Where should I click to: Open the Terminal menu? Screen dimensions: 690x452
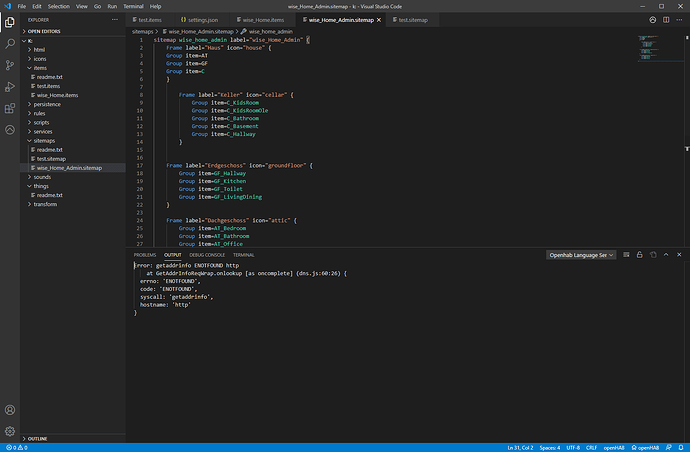(132, 6)
